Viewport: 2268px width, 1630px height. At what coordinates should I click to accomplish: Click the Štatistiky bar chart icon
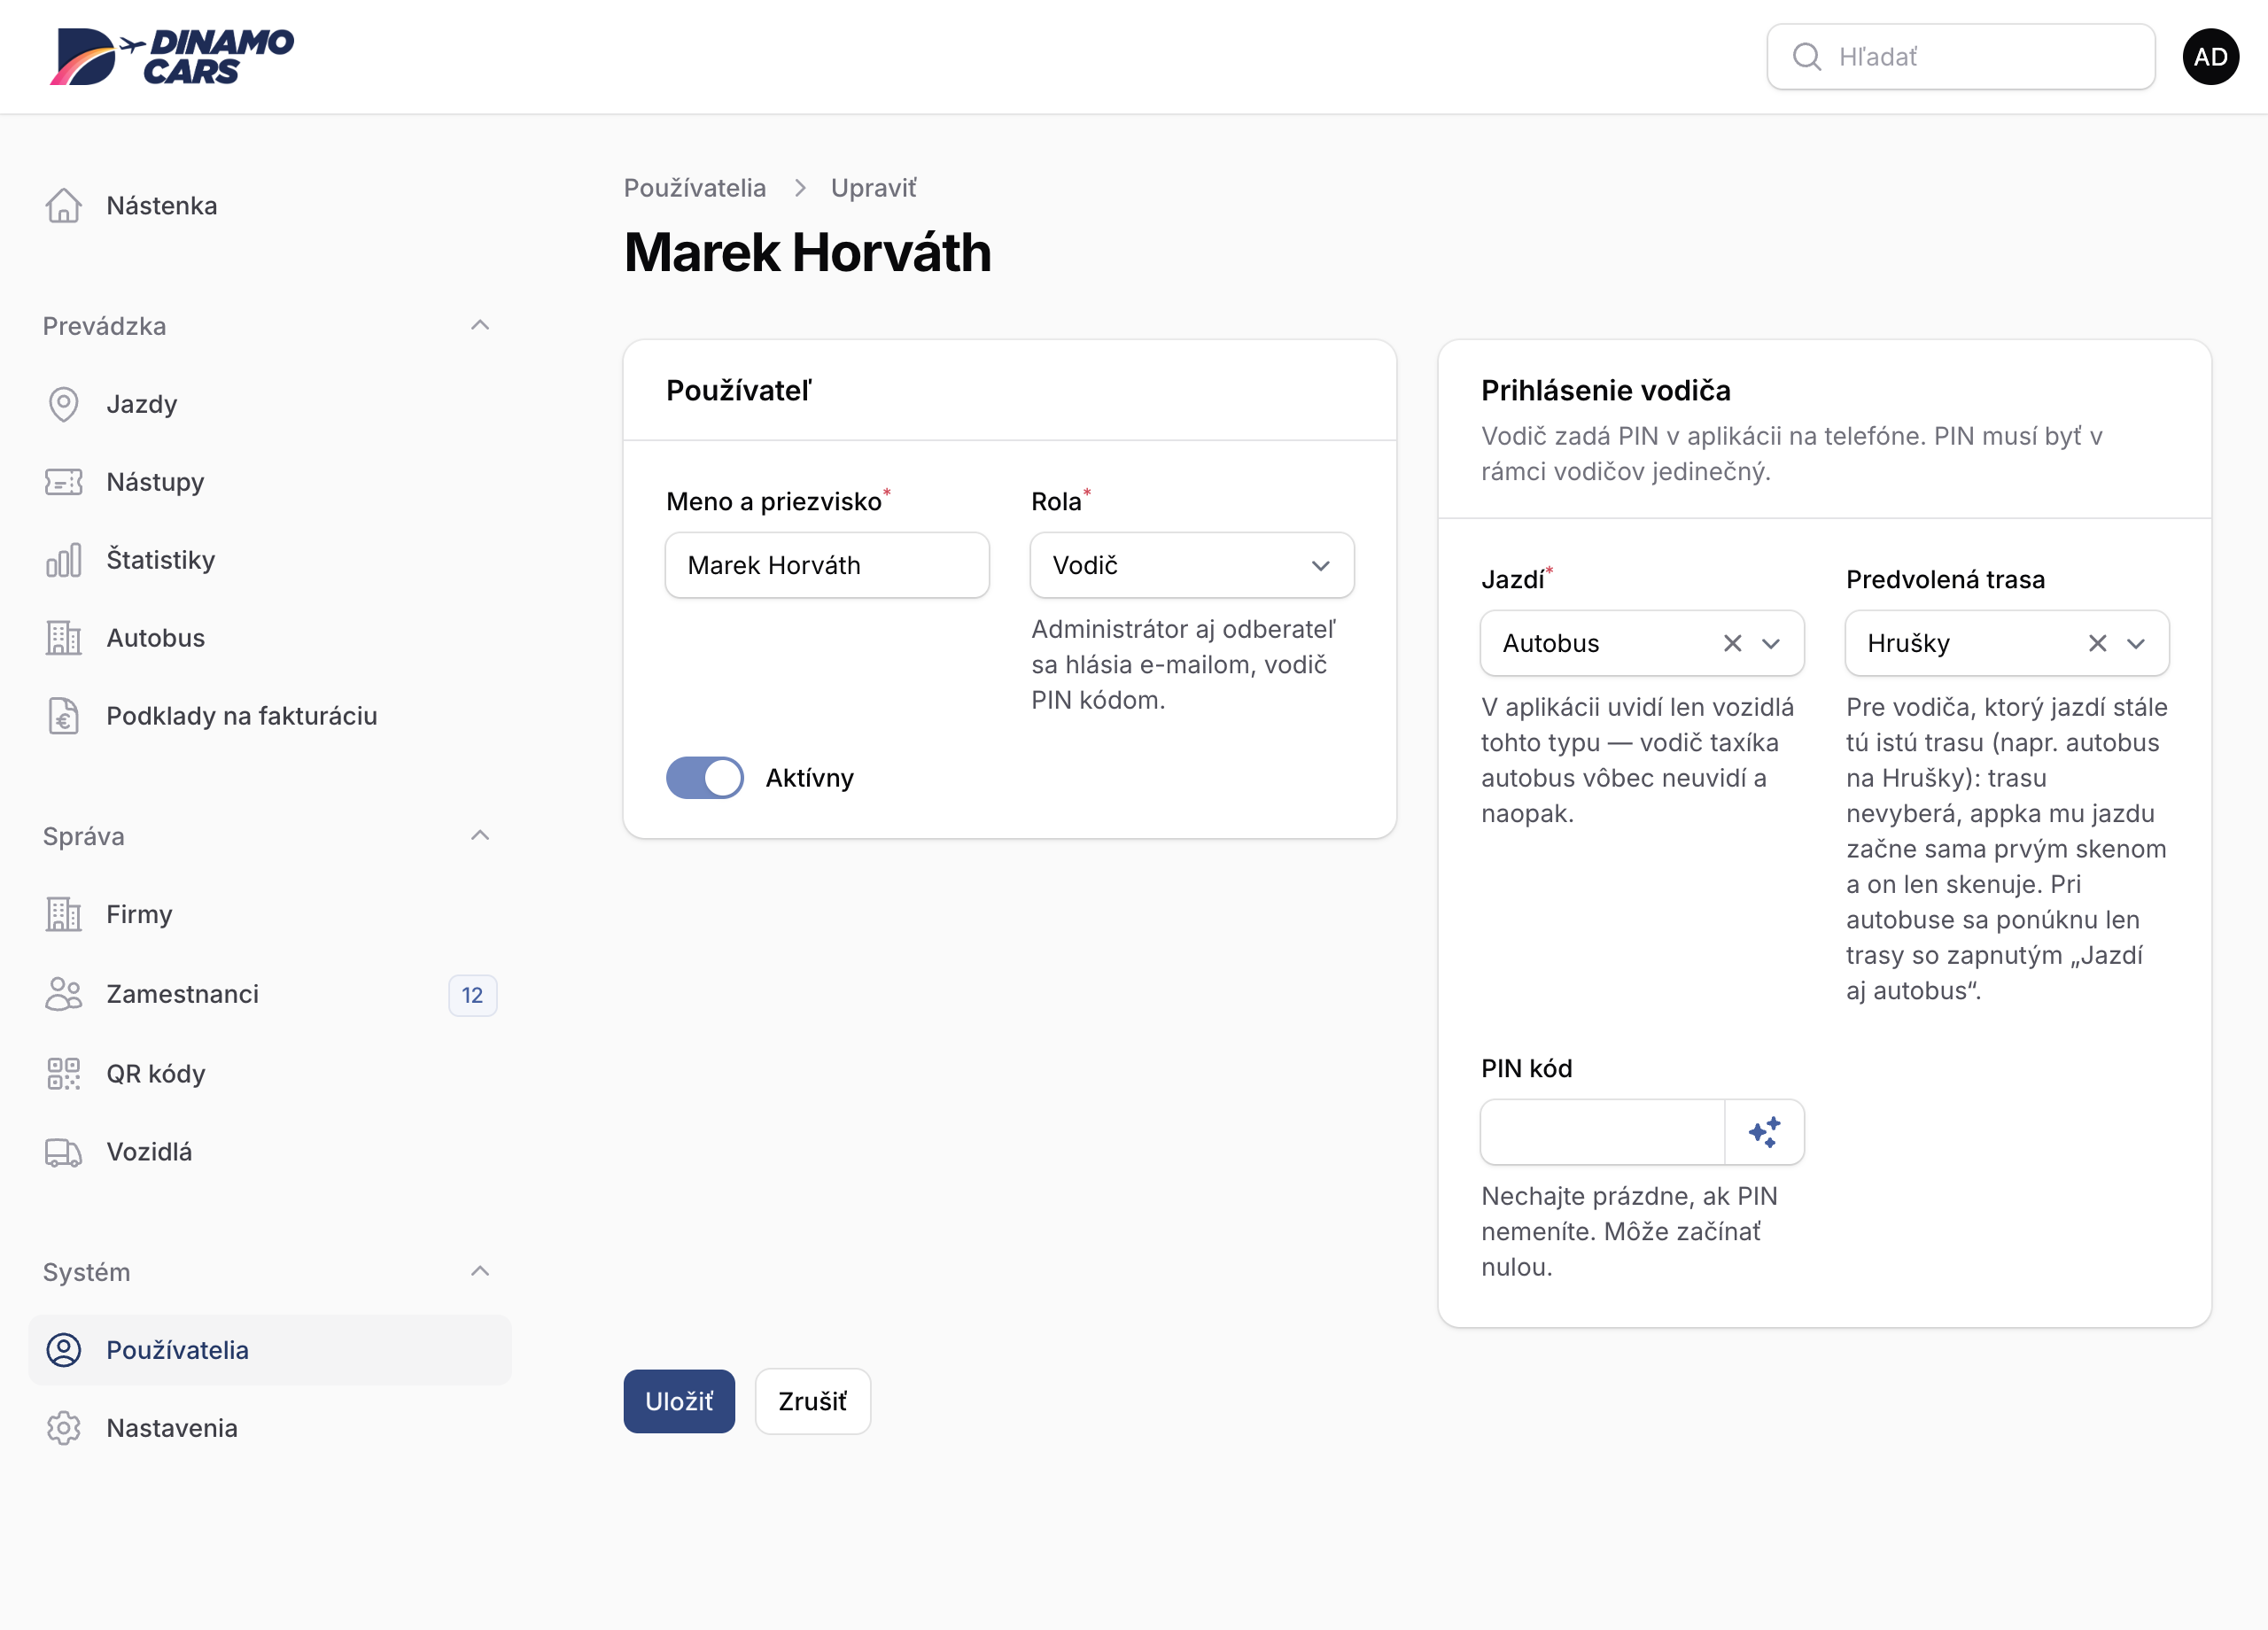(63, 560)
